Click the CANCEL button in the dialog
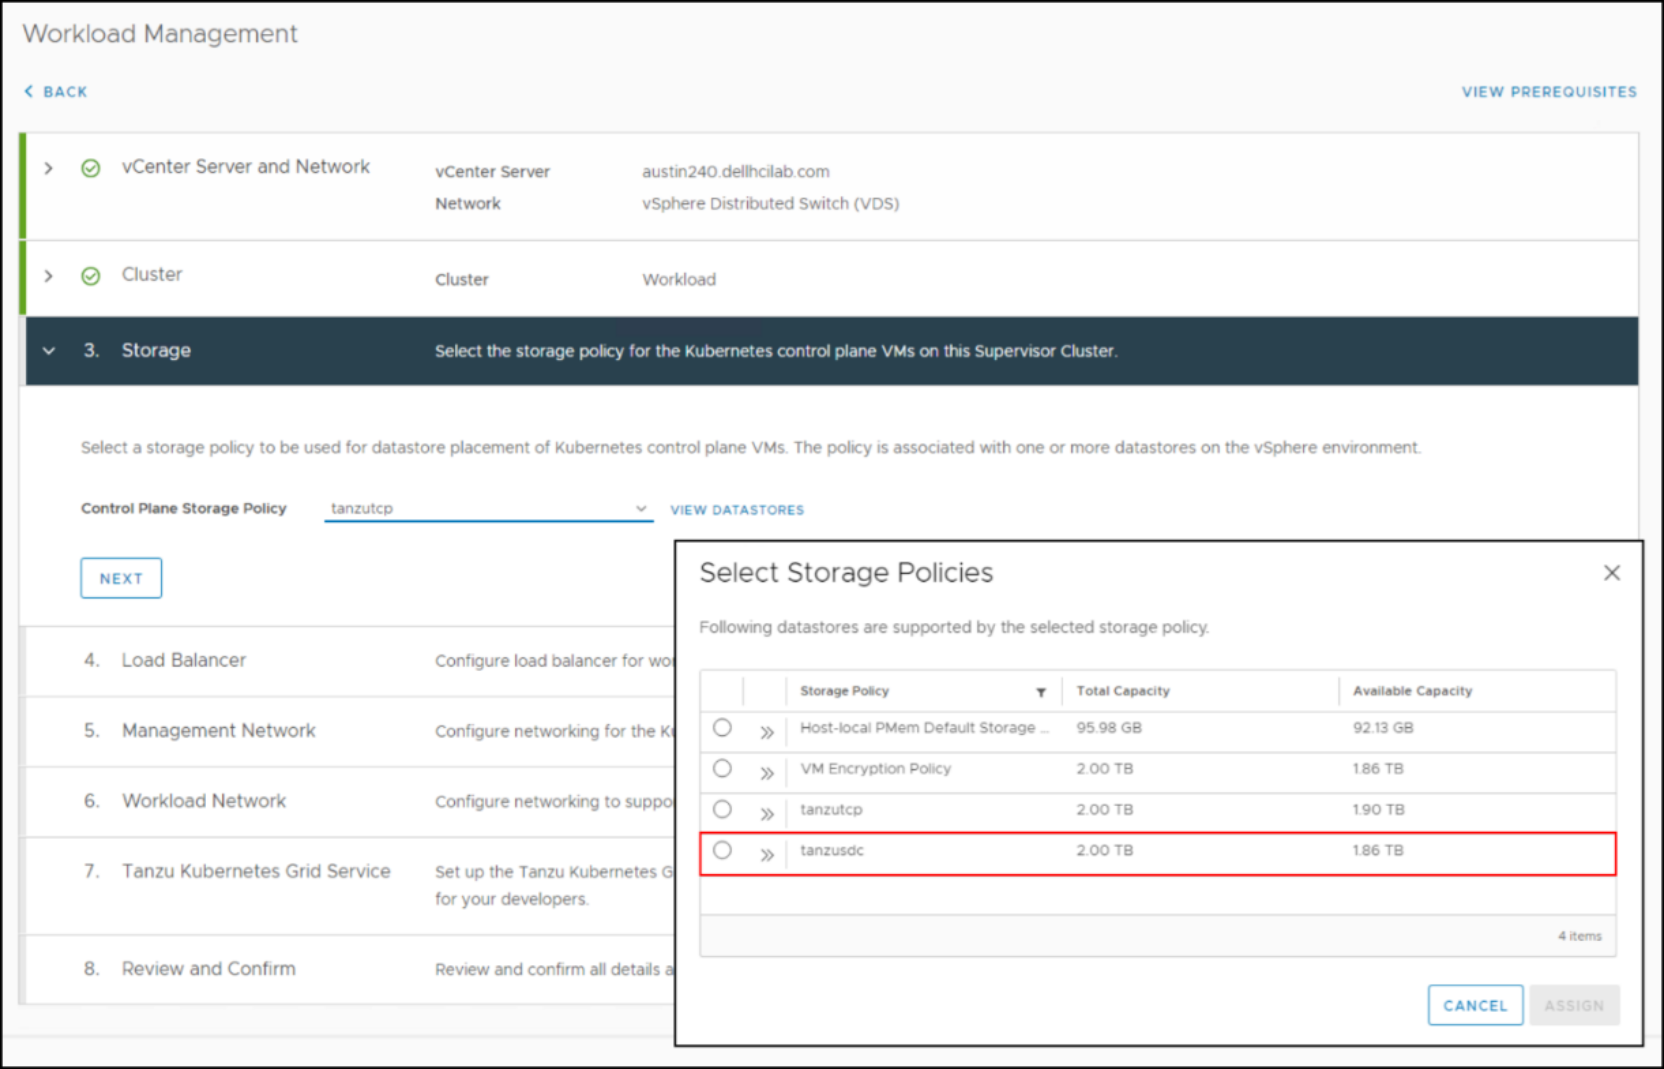Screen dimensions: 1664x1069 point(1475,1005)
